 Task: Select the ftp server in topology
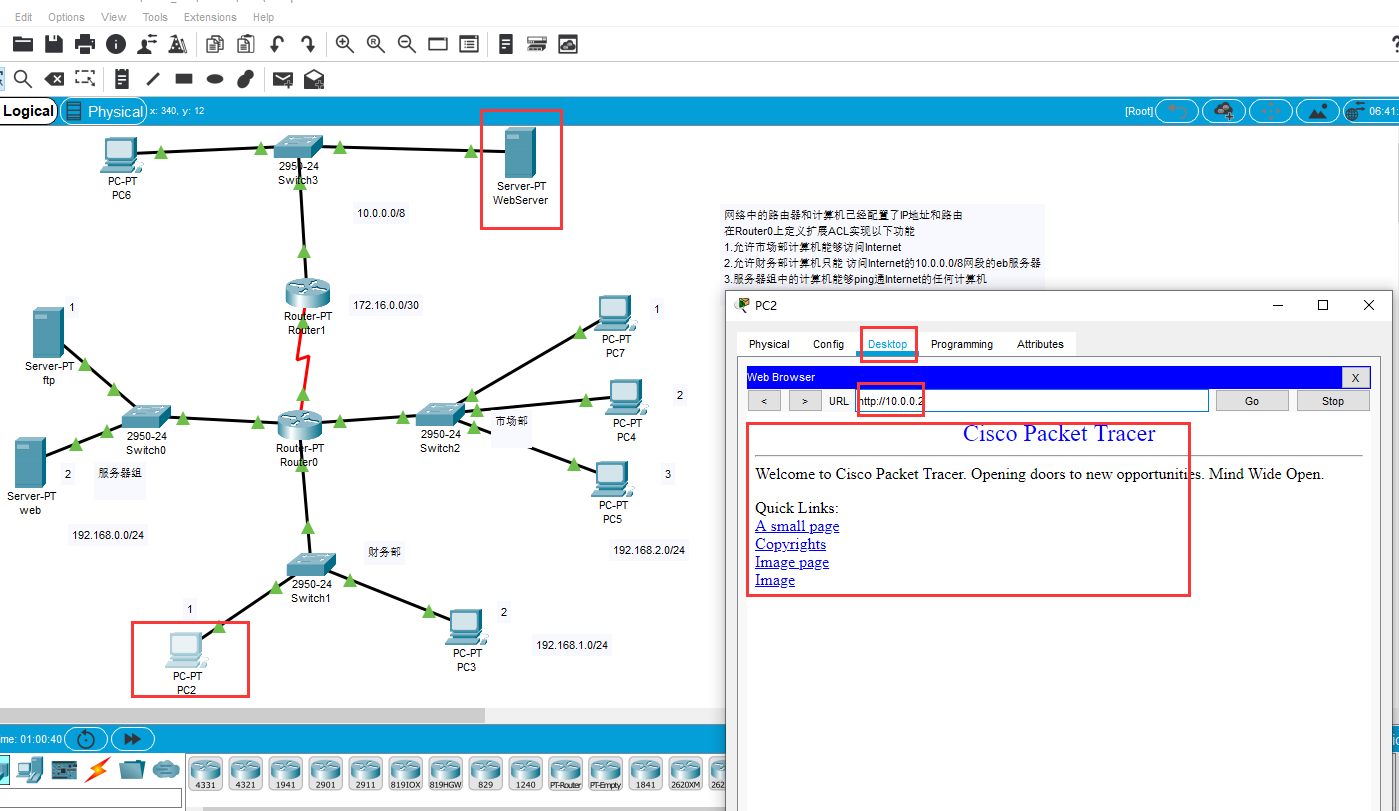48,334
